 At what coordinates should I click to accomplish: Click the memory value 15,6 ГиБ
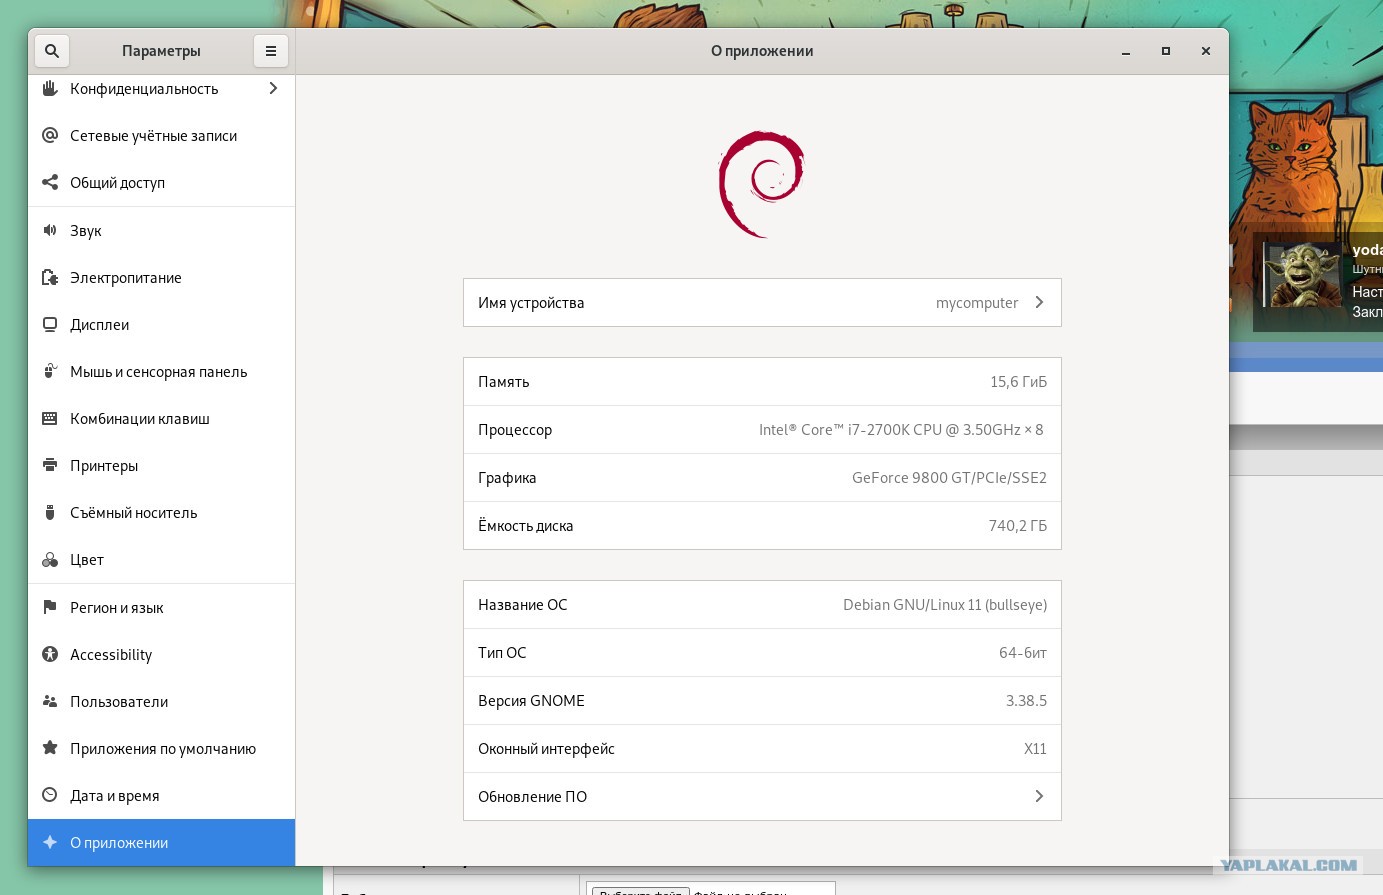[x=1018, y=382]
